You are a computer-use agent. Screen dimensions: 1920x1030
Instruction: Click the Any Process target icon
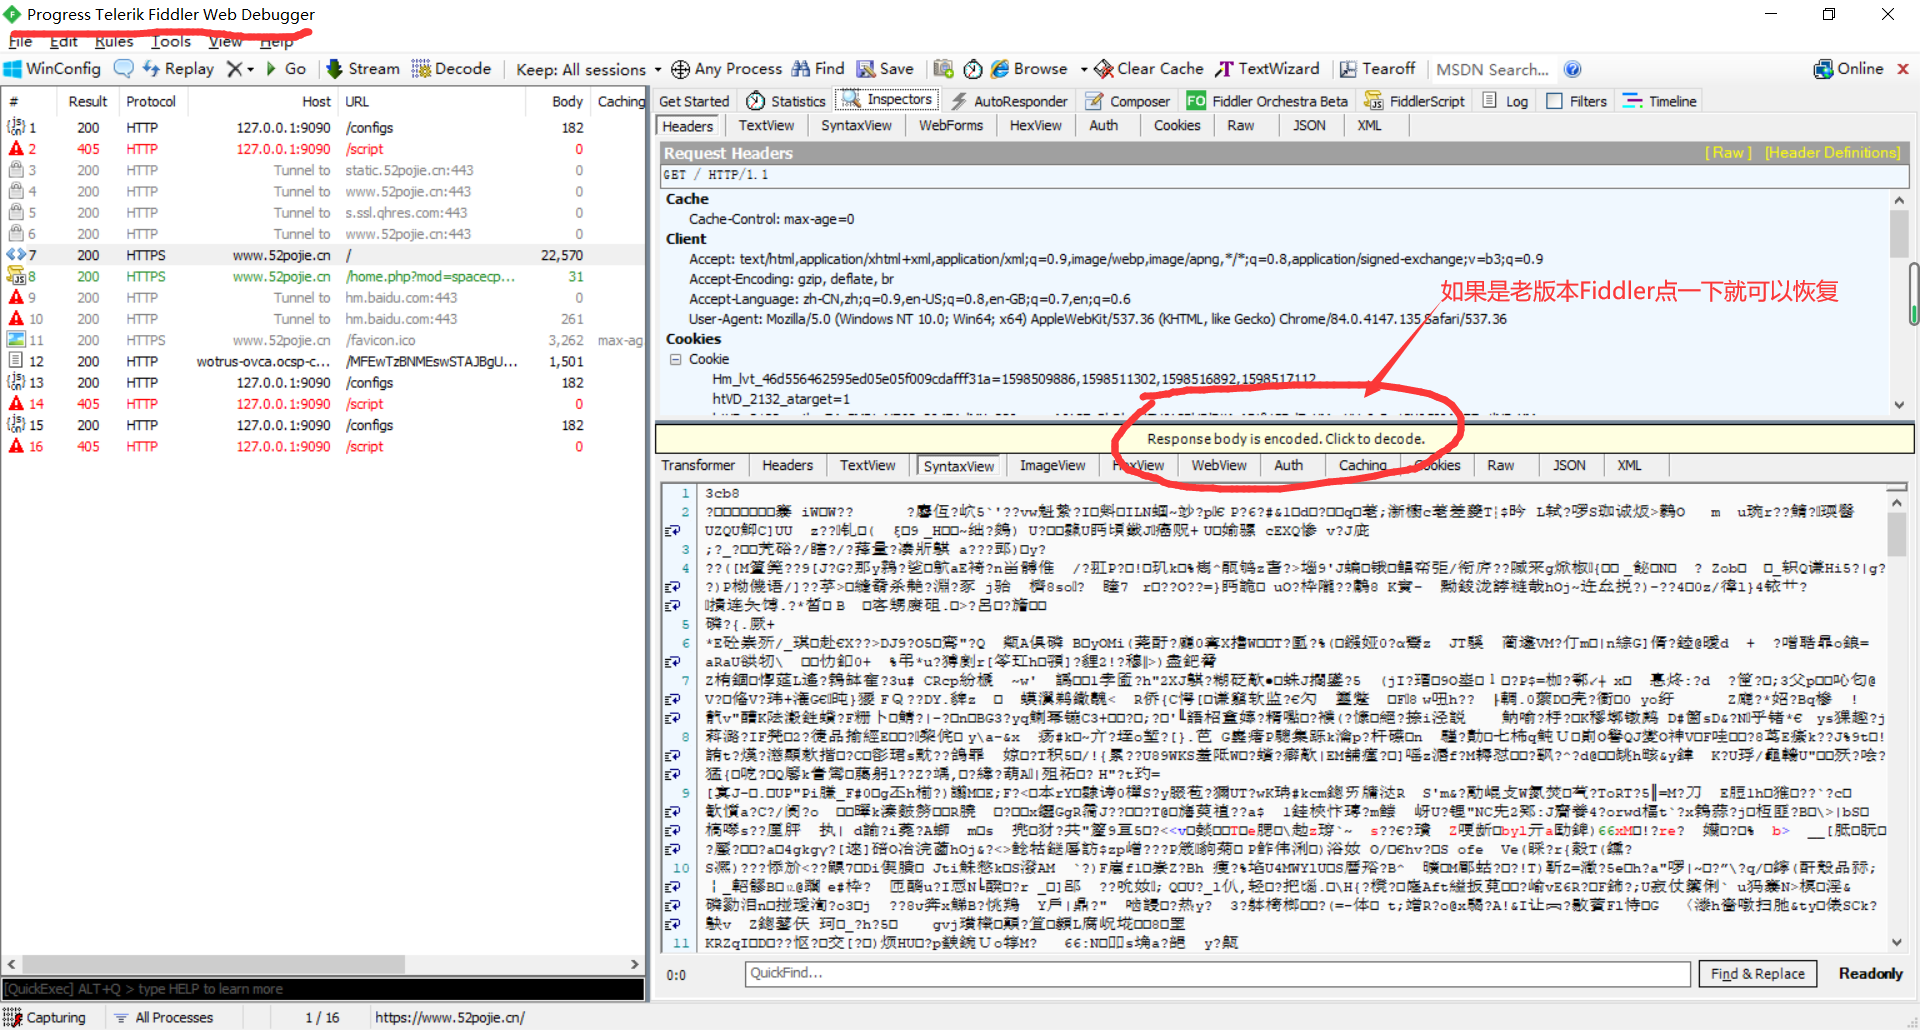click(x=680, y=69)
